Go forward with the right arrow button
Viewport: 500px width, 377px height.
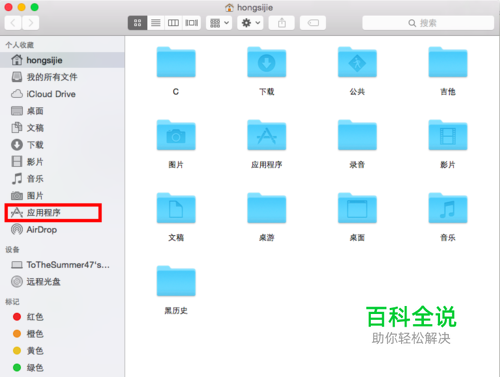31,23
